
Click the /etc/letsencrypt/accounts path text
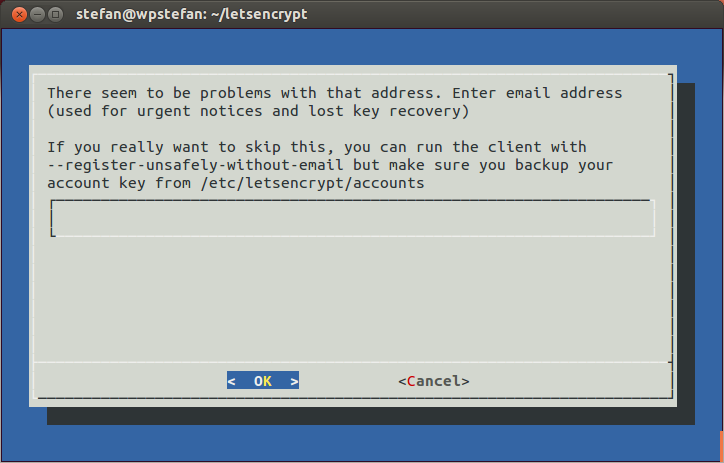(312, 183)
